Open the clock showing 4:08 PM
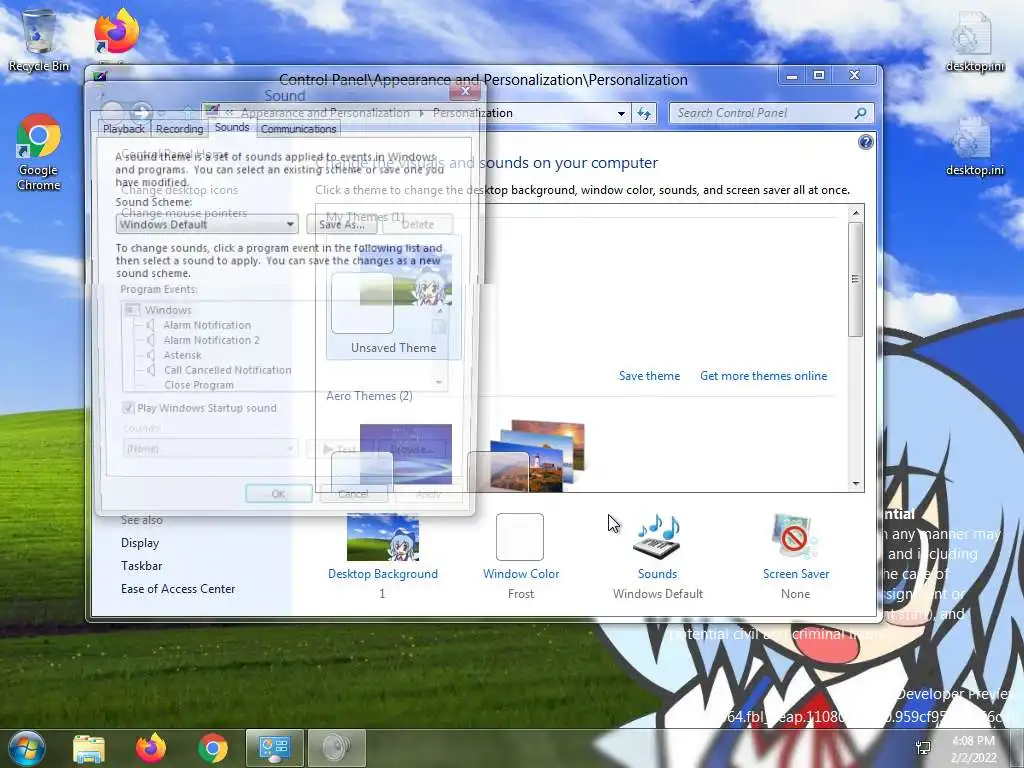 (973, 749)
